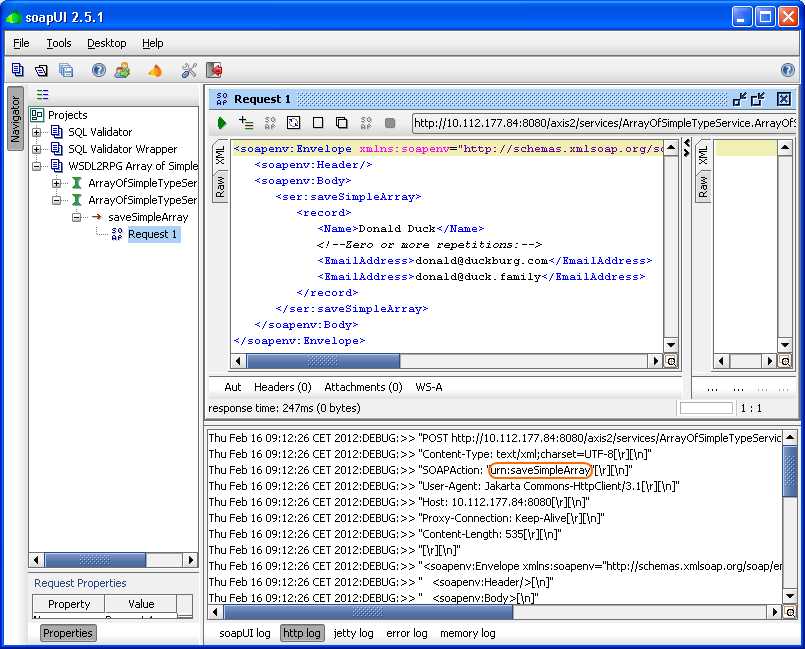Image resolution: width=805 pixels, height=649 pixels.
Task: Click the request editor search magnifier icon
Action: [671, 361]
